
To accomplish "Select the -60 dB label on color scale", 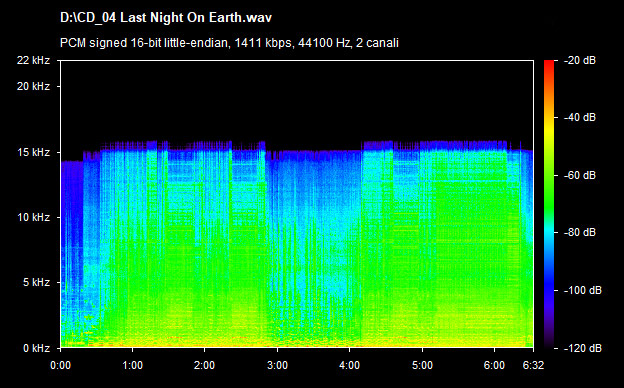I will [580, 175].
